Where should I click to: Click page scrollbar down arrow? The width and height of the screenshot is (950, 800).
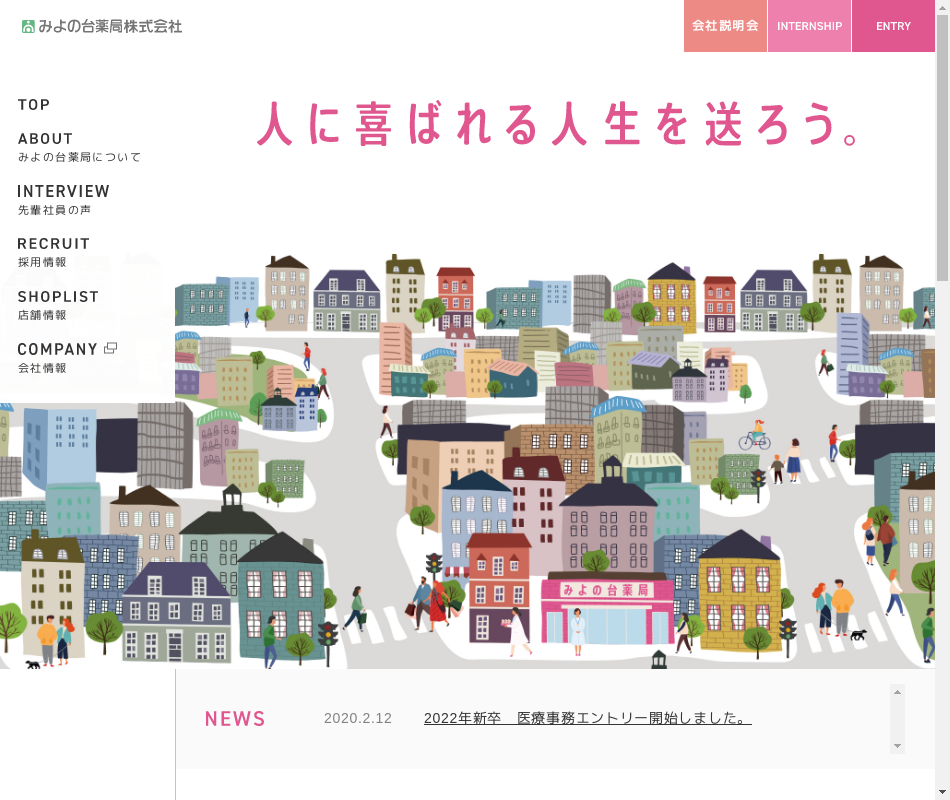click(x=943, y=793)
